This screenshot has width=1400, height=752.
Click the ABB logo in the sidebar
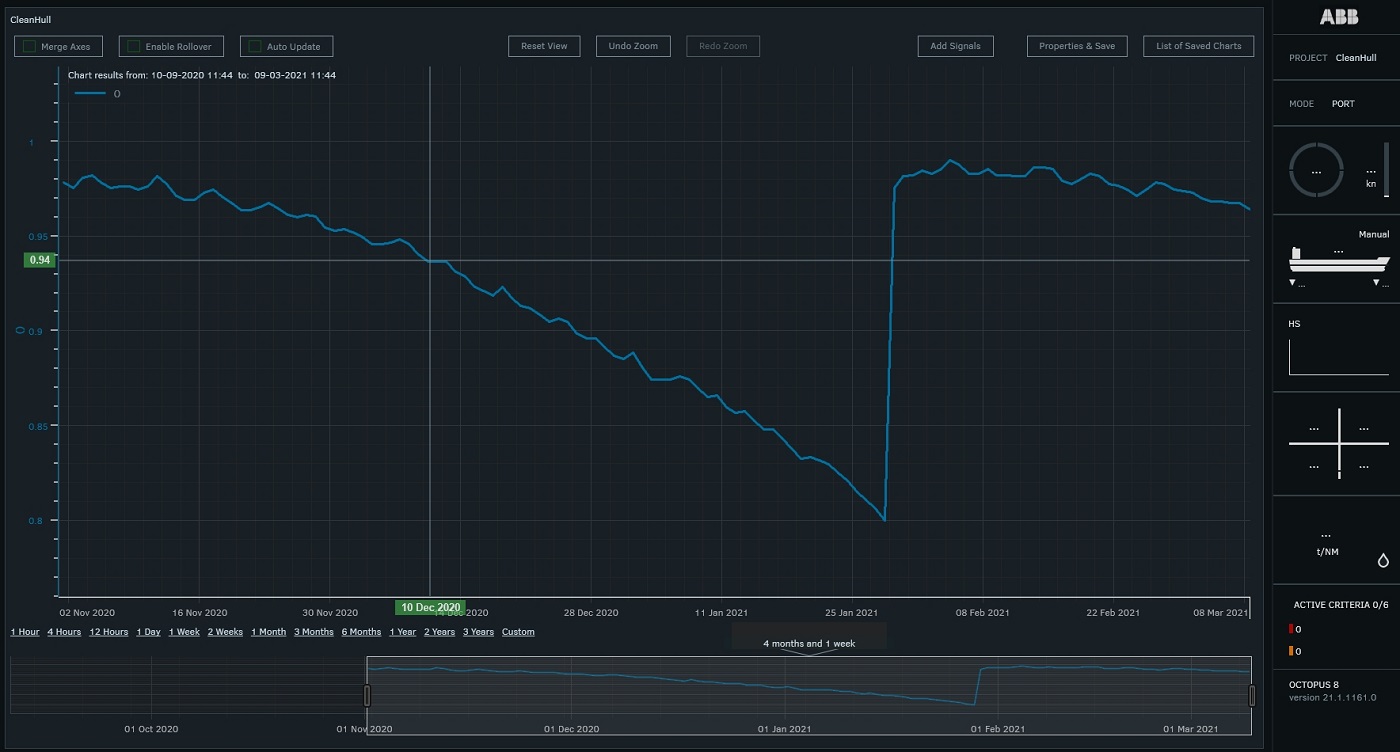coord(1339,17)
